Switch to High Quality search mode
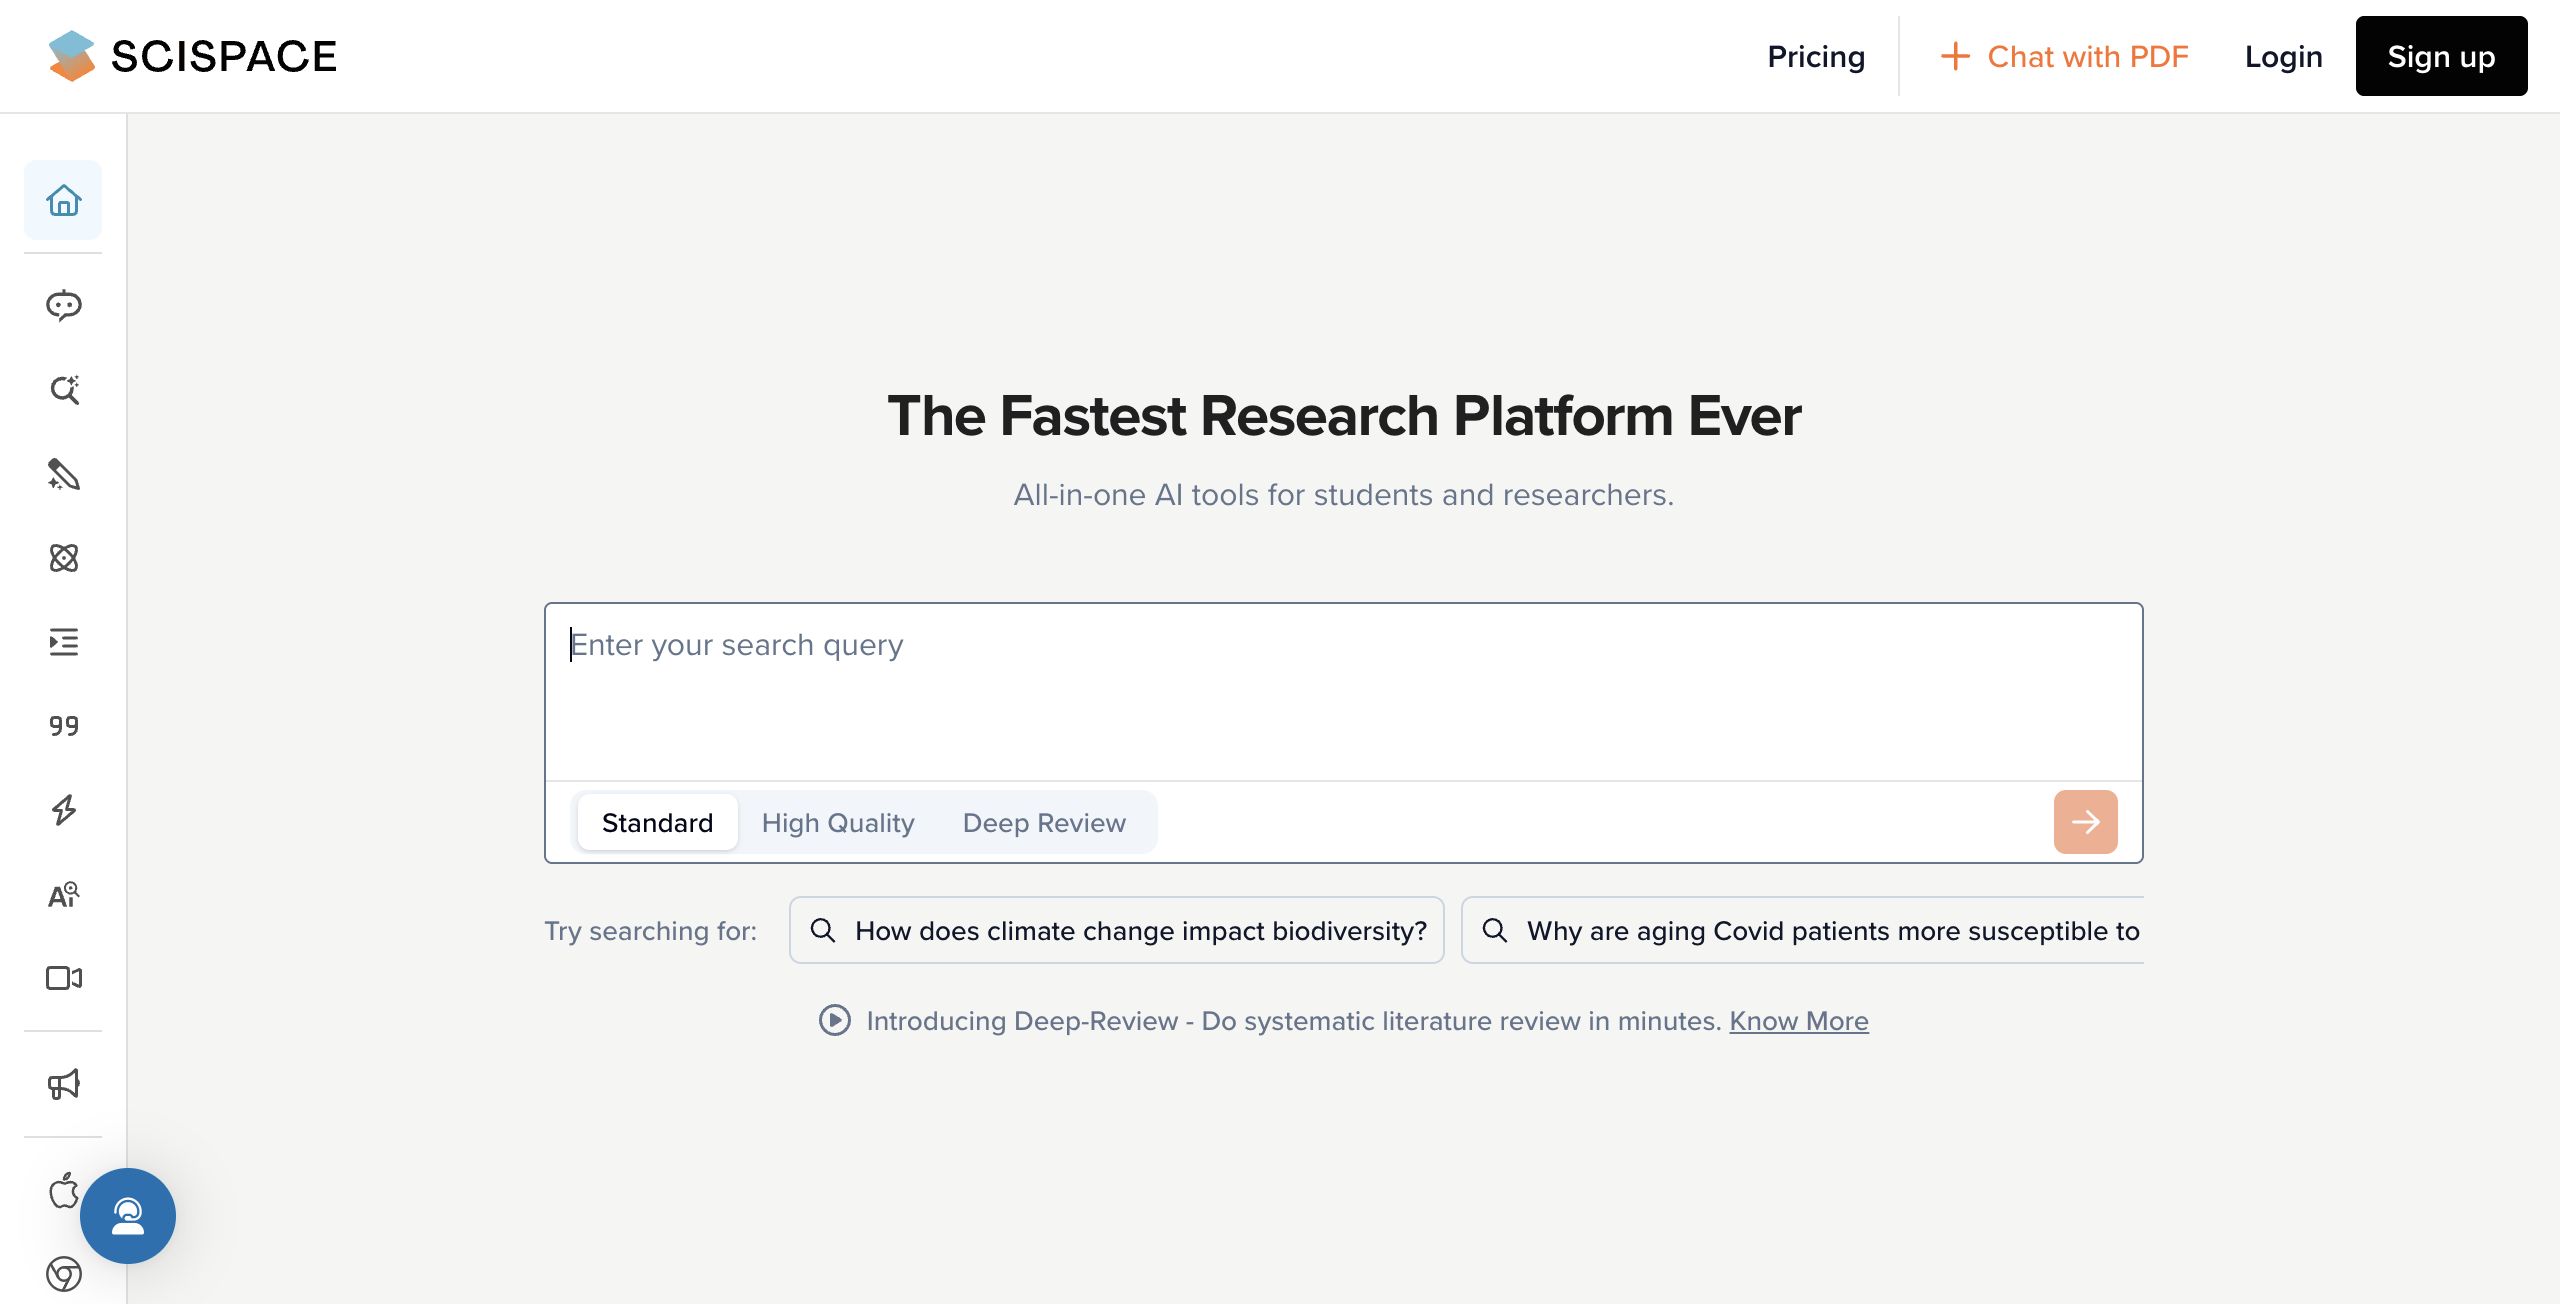The image size is (2560, 1304). point(838,822)
